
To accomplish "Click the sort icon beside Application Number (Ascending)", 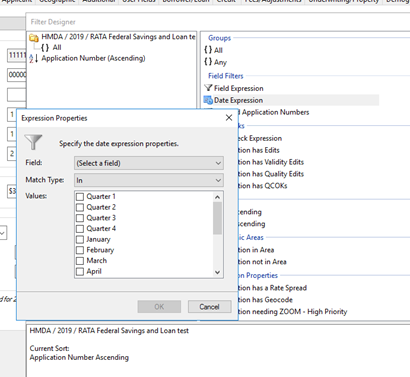I will click(34, 59).
